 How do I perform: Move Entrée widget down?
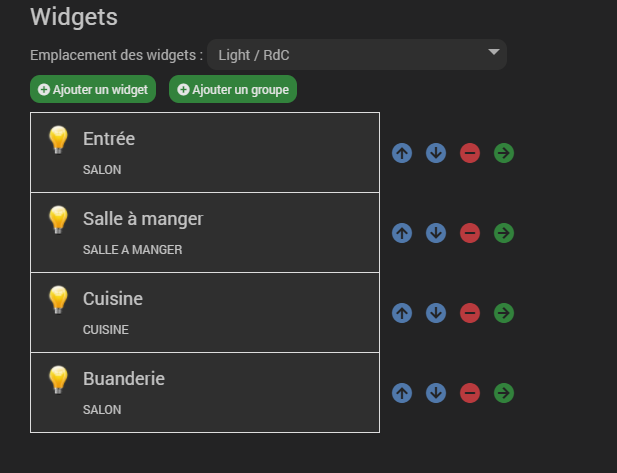pyautogui.click(x=436, y=153)
